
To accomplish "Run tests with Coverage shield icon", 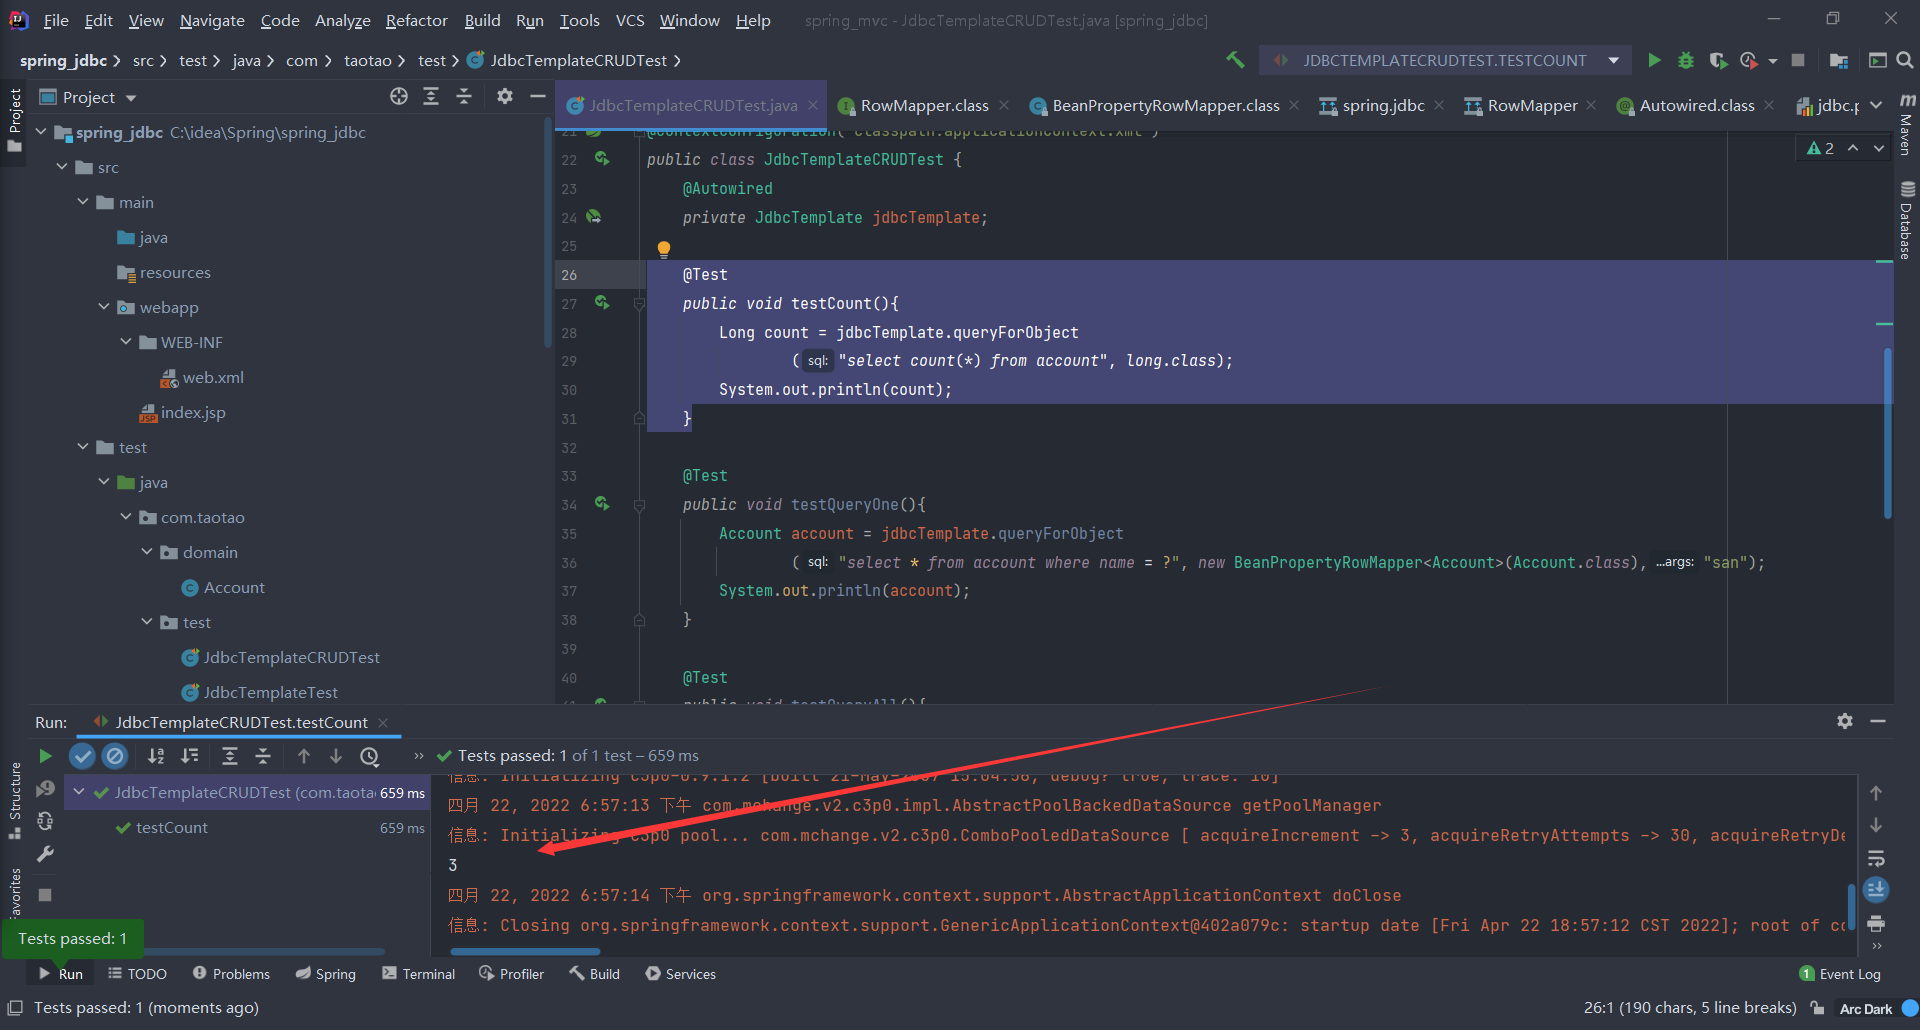I will click(x=1719, y=60).
